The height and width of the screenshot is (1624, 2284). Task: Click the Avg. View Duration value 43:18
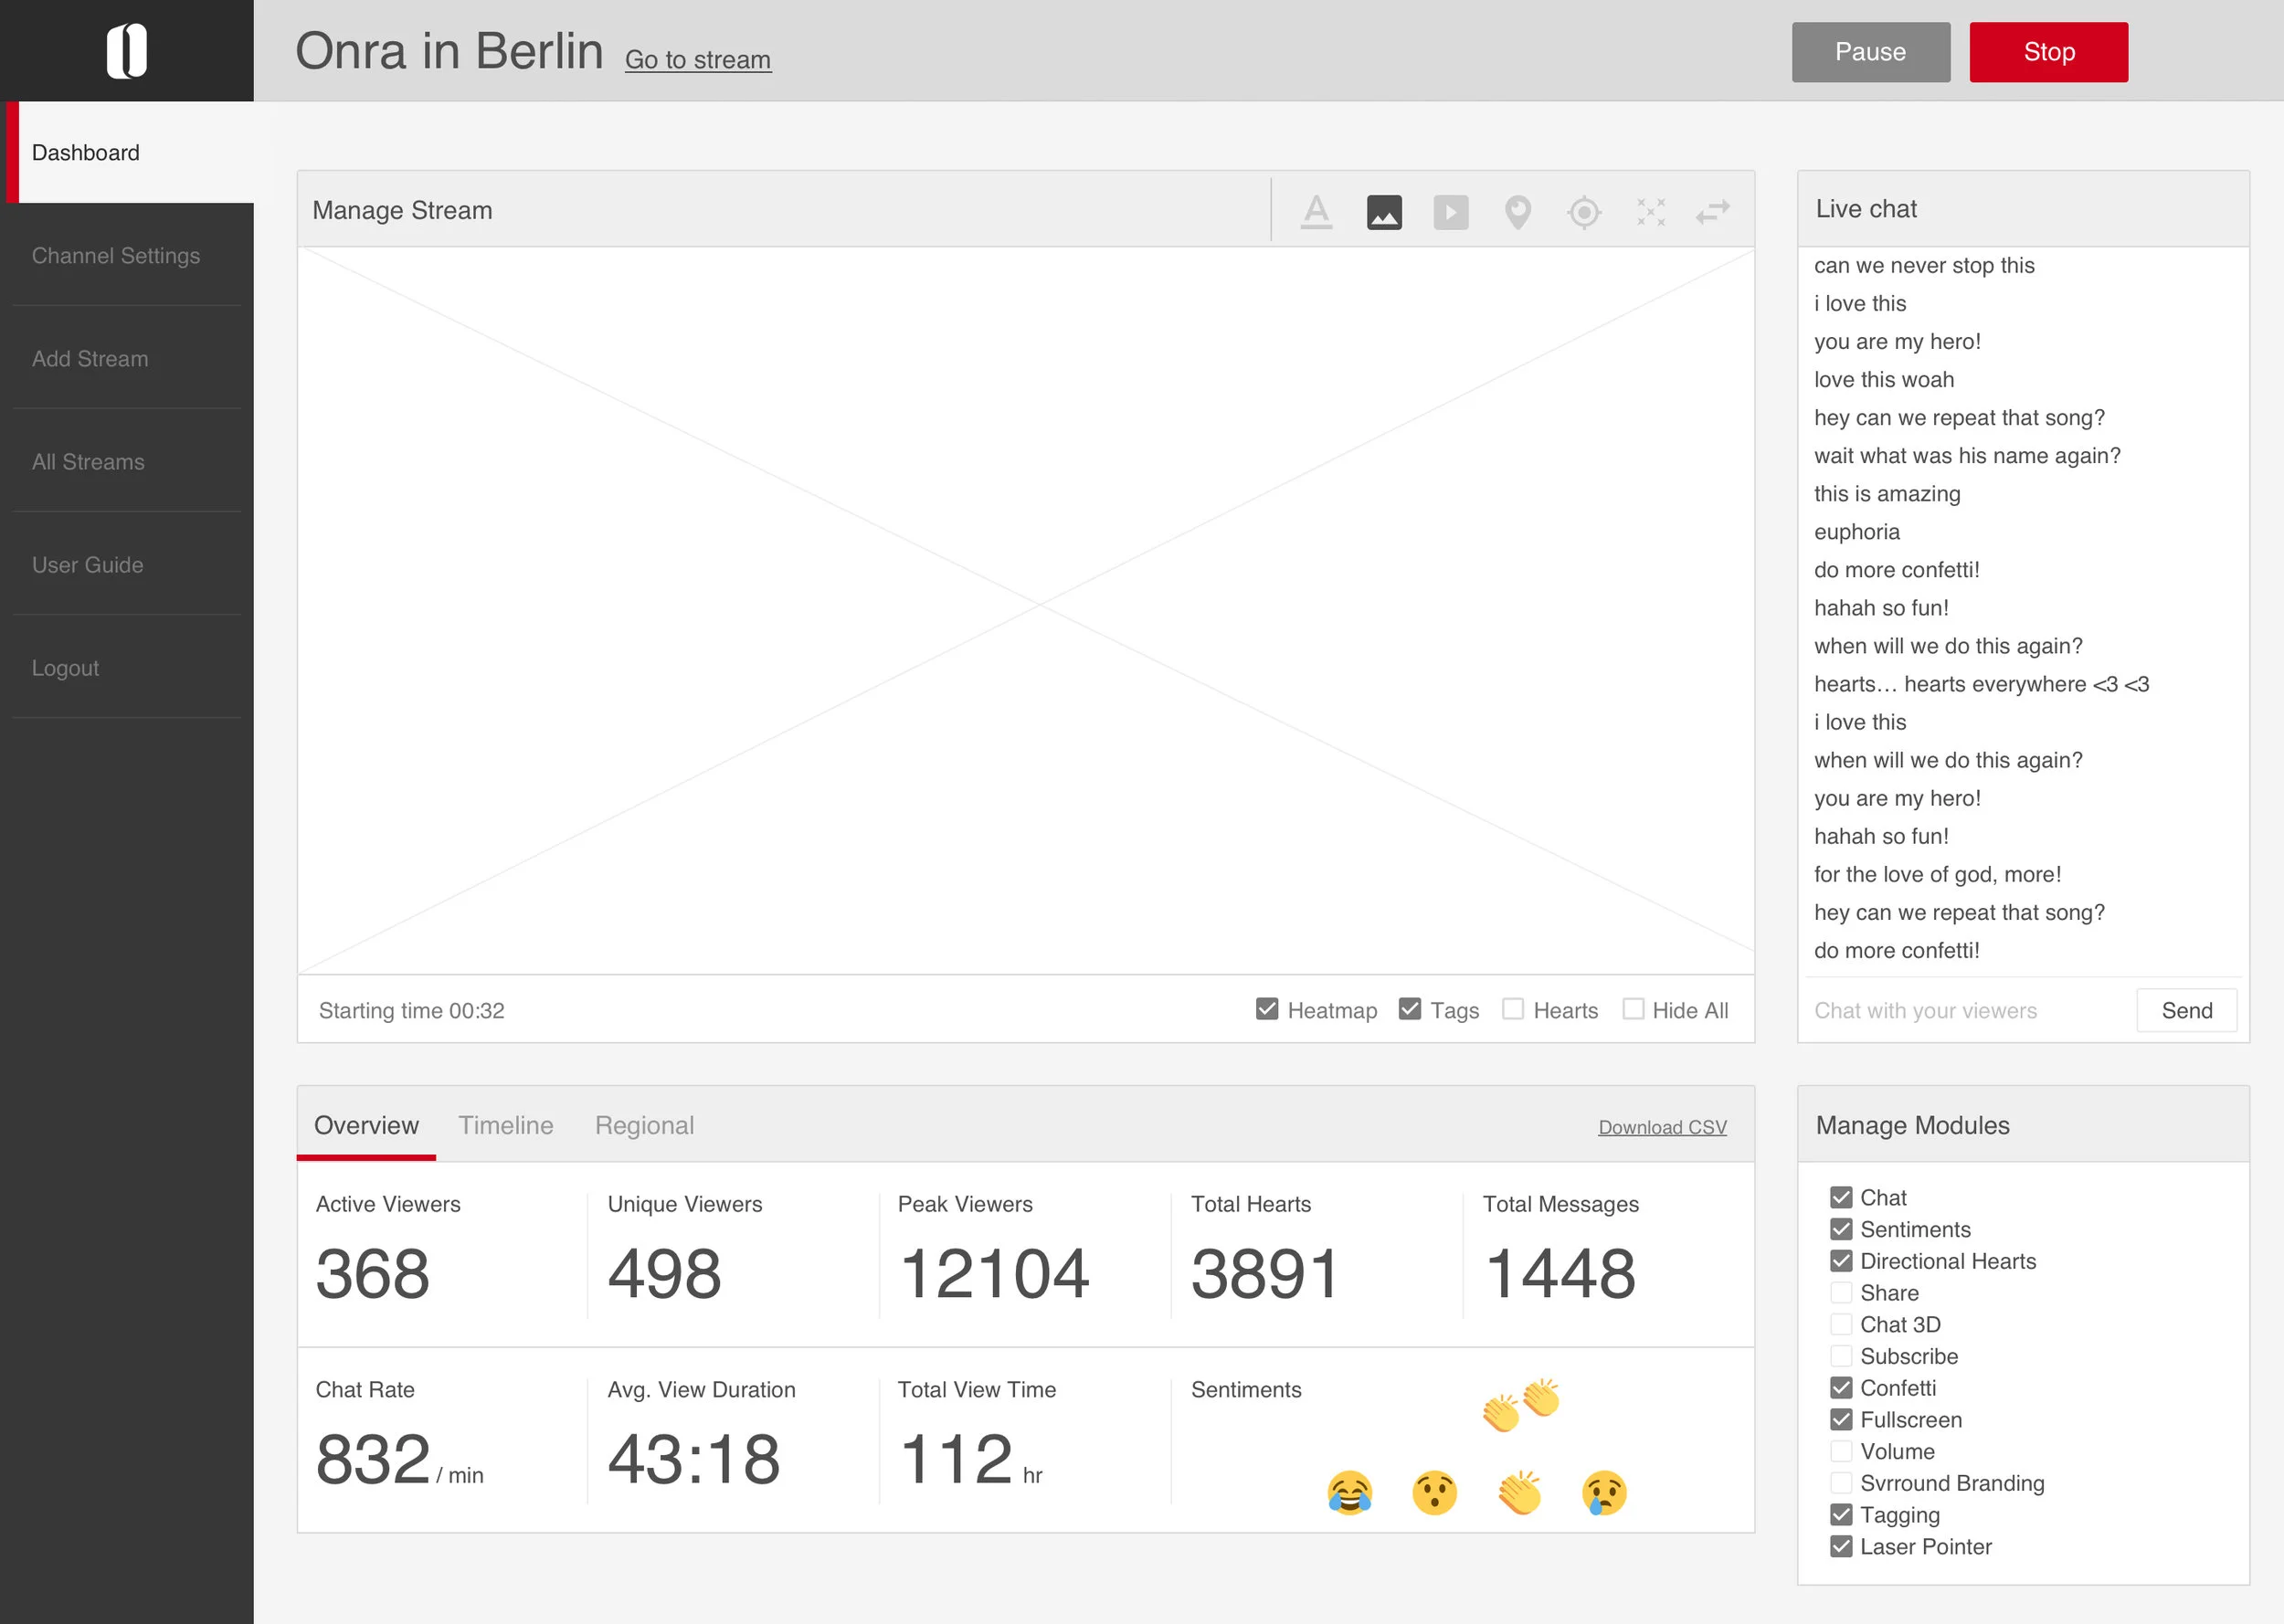pos(694,1458)
